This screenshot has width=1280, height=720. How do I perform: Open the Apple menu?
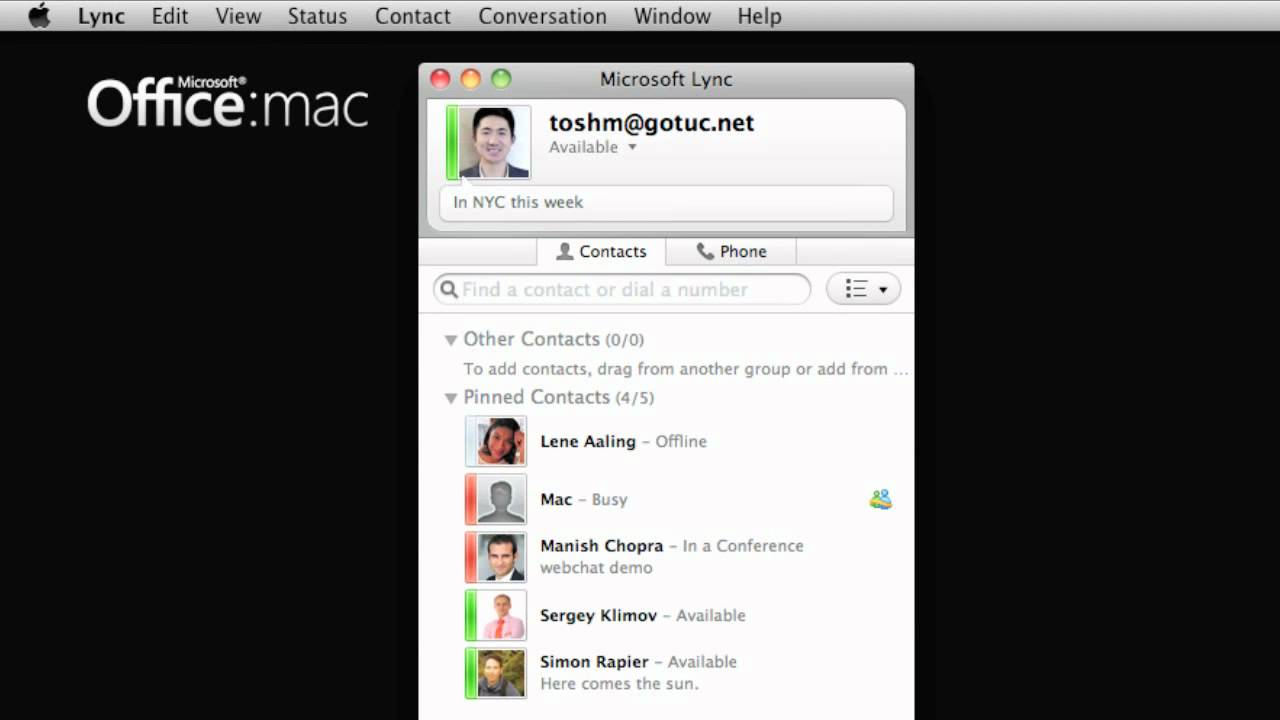(39, 16)
